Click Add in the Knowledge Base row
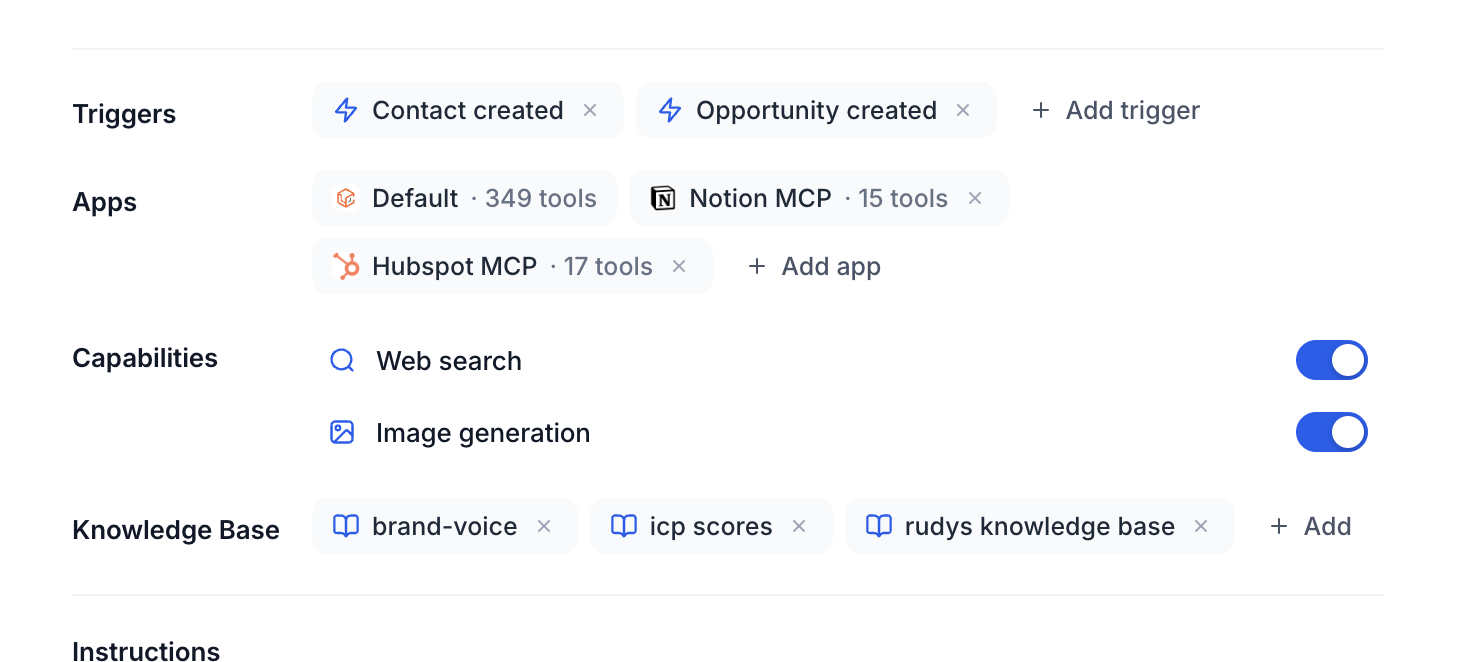Image resolution: width=1478 pixels, height=662 pixels. 1310,526
